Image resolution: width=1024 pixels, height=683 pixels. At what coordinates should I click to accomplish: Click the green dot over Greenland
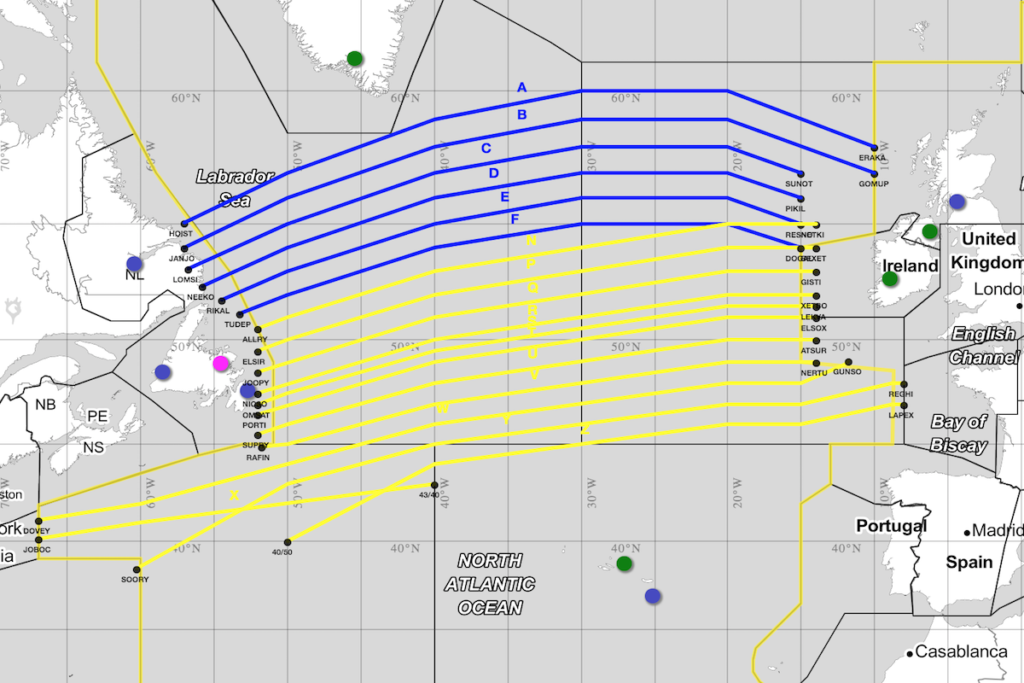pos(354,58)
